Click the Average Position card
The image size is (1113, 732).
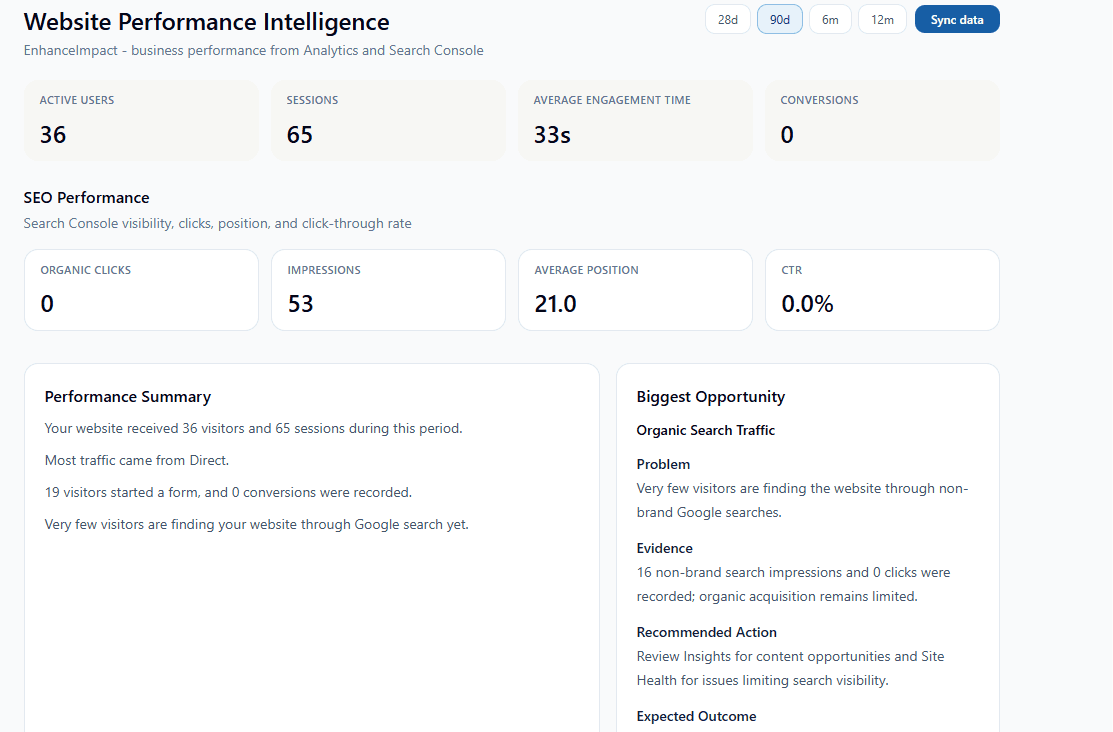pyautogui.click(x=635, y=290)
